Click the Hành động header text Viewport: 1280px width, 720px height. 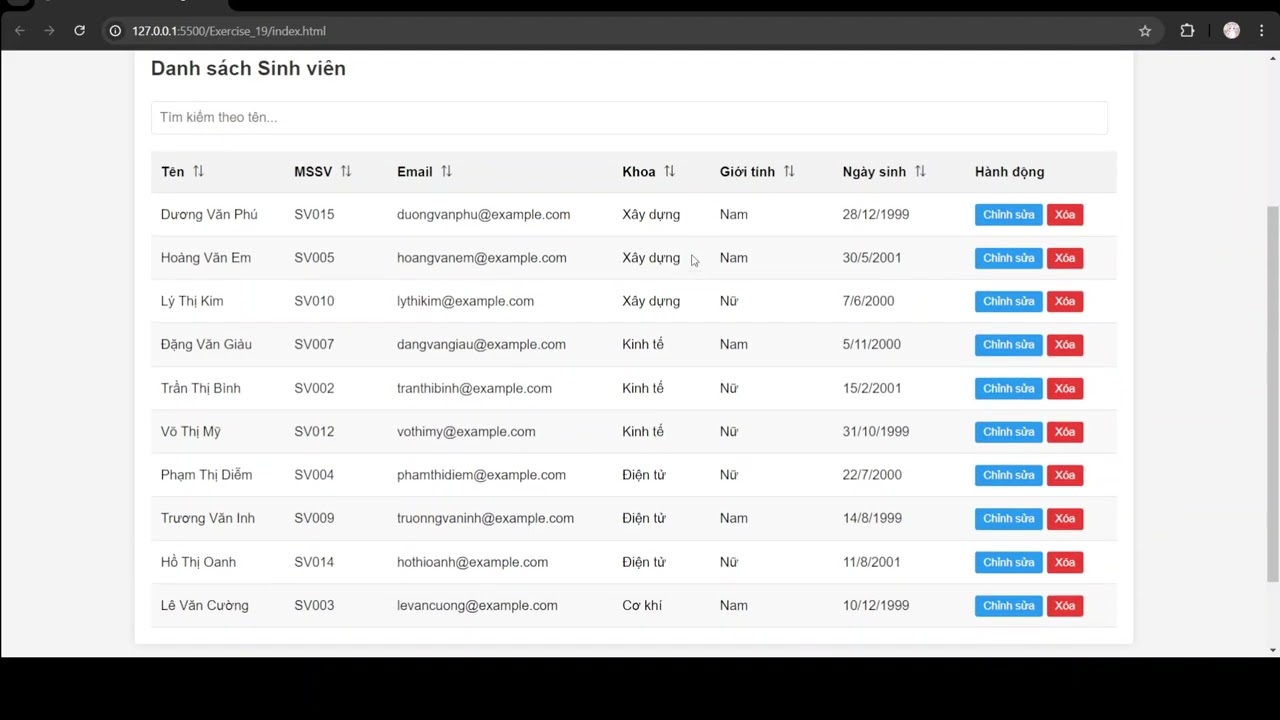(1009, 172)
